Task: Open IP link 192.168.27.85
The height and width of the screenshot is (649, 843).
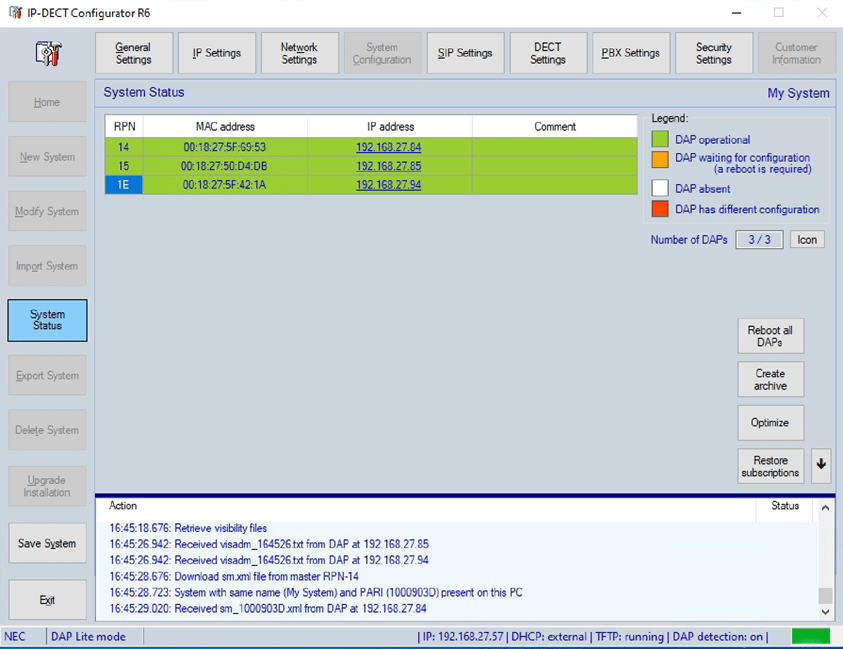Action: 389,166
